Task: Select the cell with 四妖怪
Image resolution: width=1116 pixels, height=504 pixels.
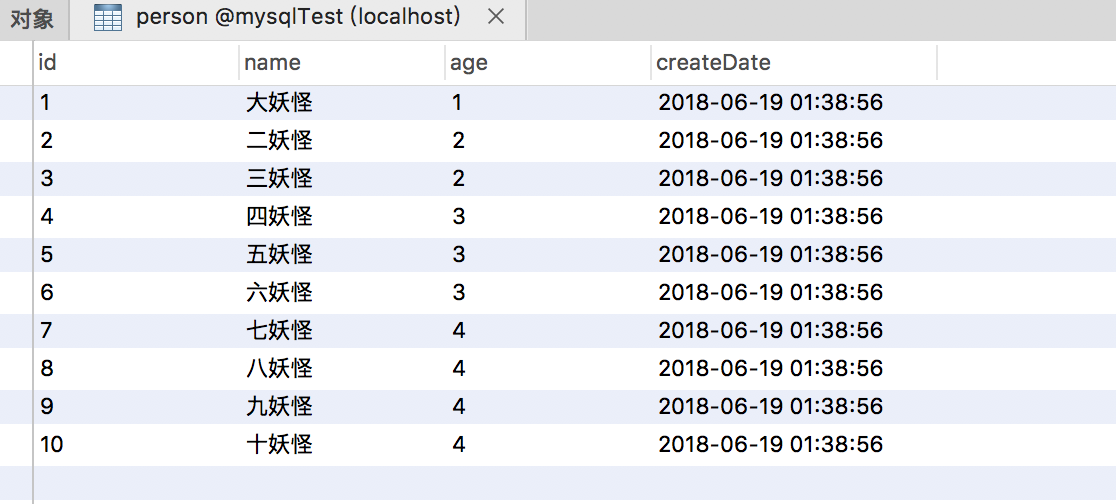Action: coord(279,217)
